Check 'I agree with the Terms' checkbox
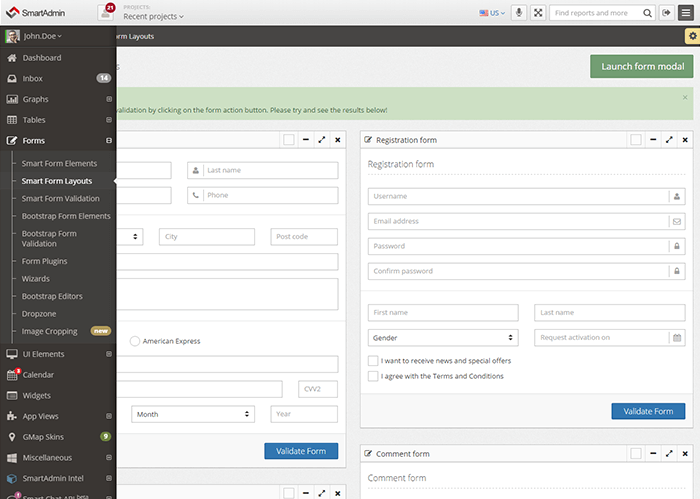This screenshot has width=700, height=499. click(373, 376)
